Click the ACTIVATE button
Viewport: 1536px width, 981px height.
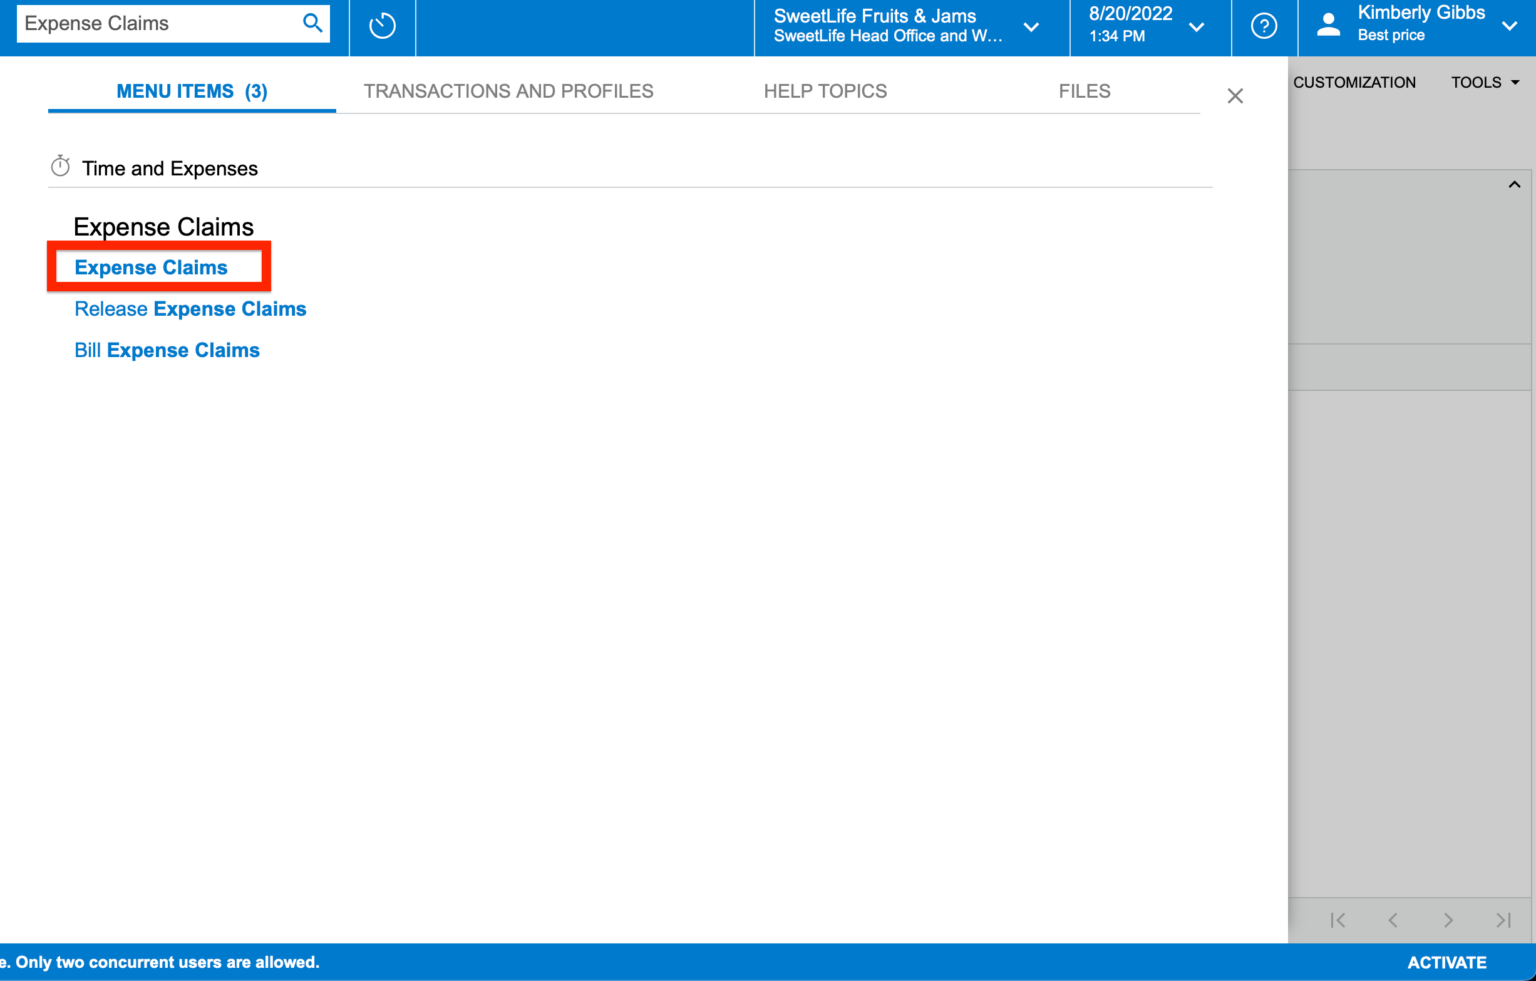pos(1446,962)
